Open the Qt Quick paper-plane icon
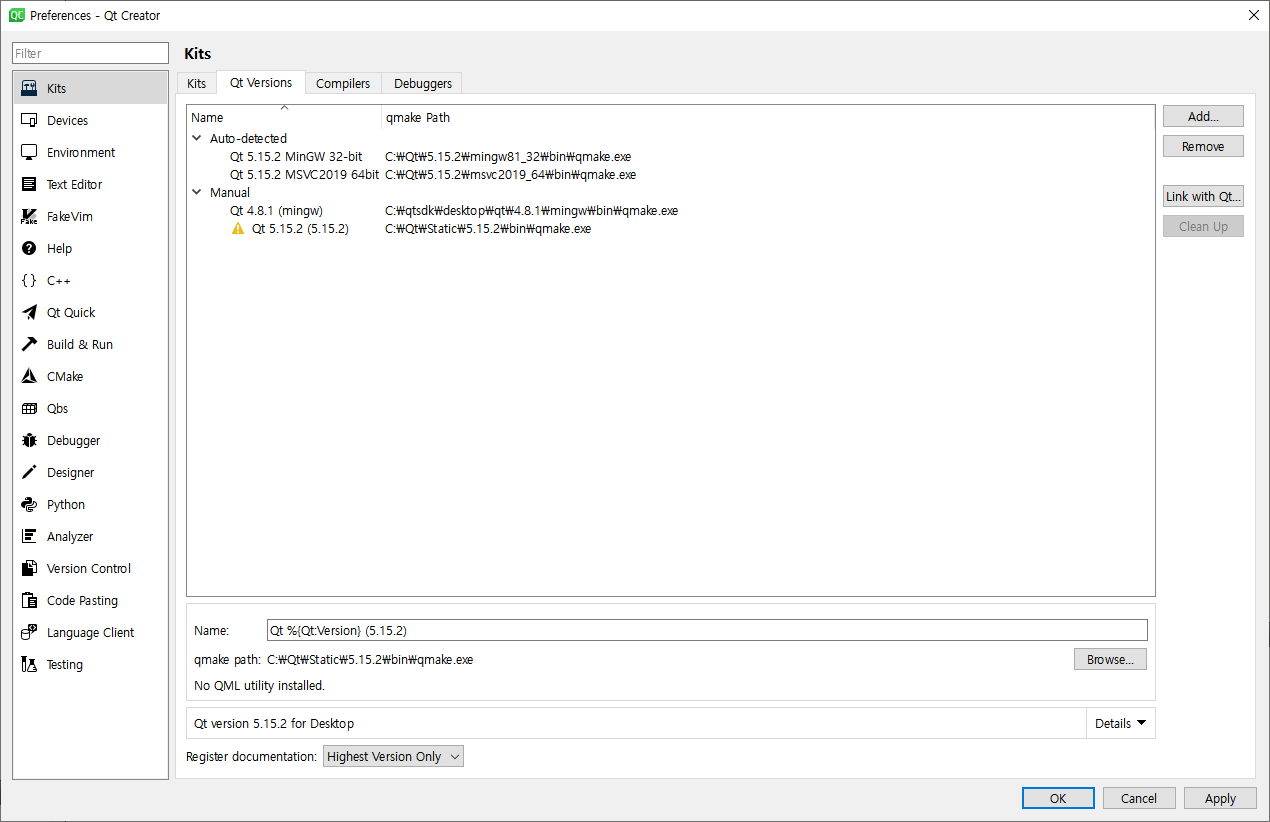 tap(29, 312)
